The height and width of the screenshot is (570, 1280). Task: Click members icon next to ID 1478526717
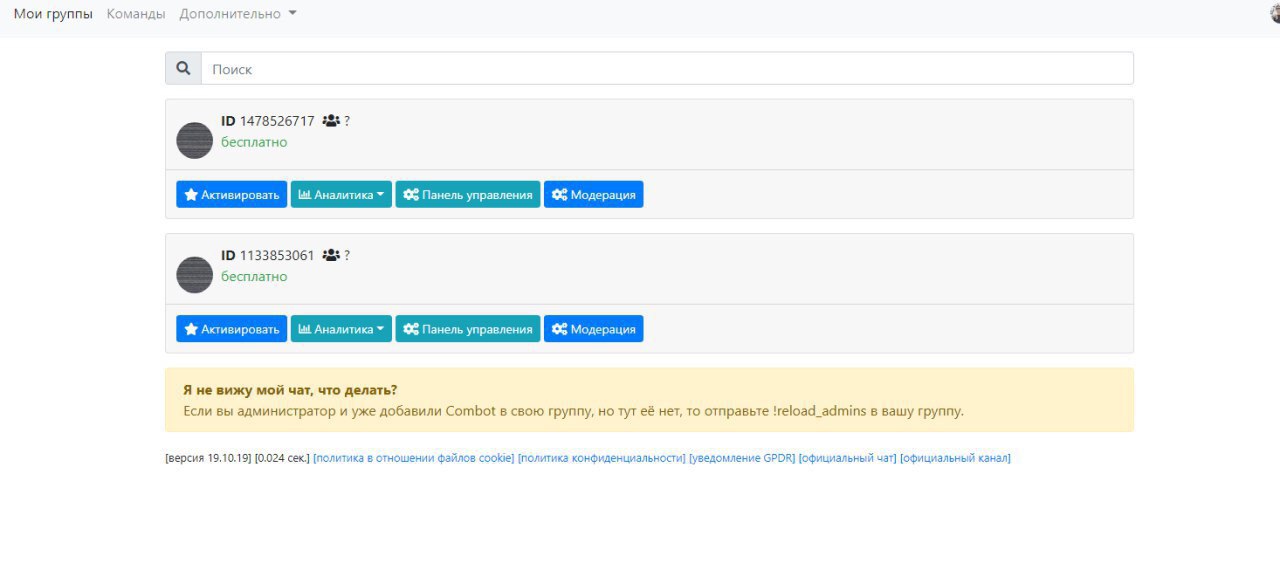(x=331, y=121)
